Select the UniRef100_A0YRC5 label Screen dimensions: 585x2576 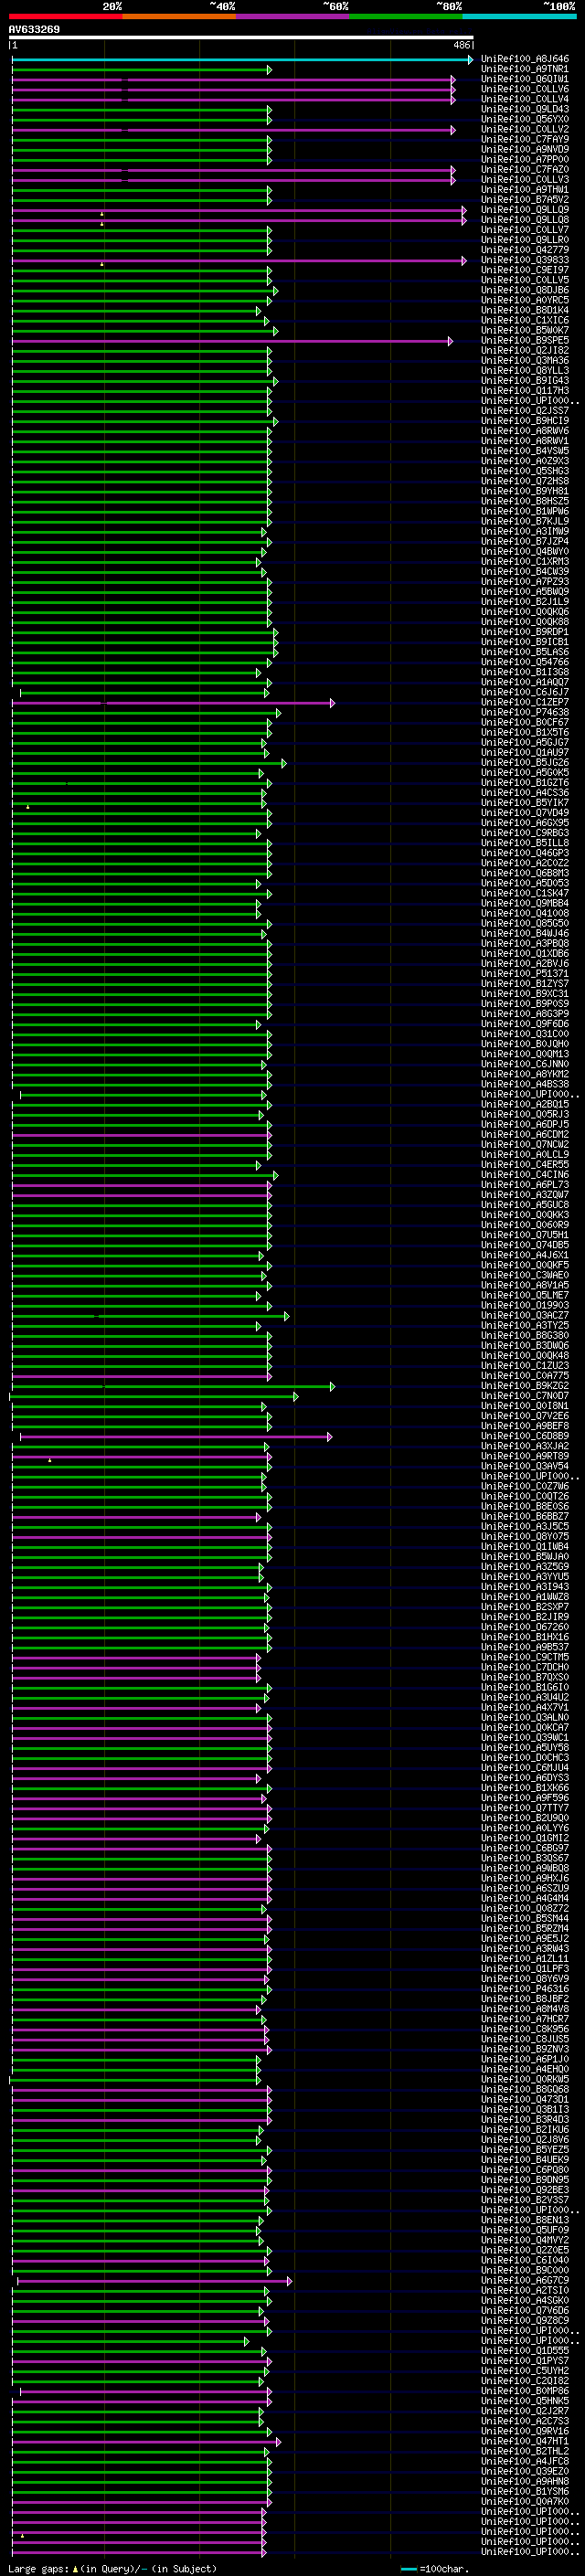(x=525, y=300)
